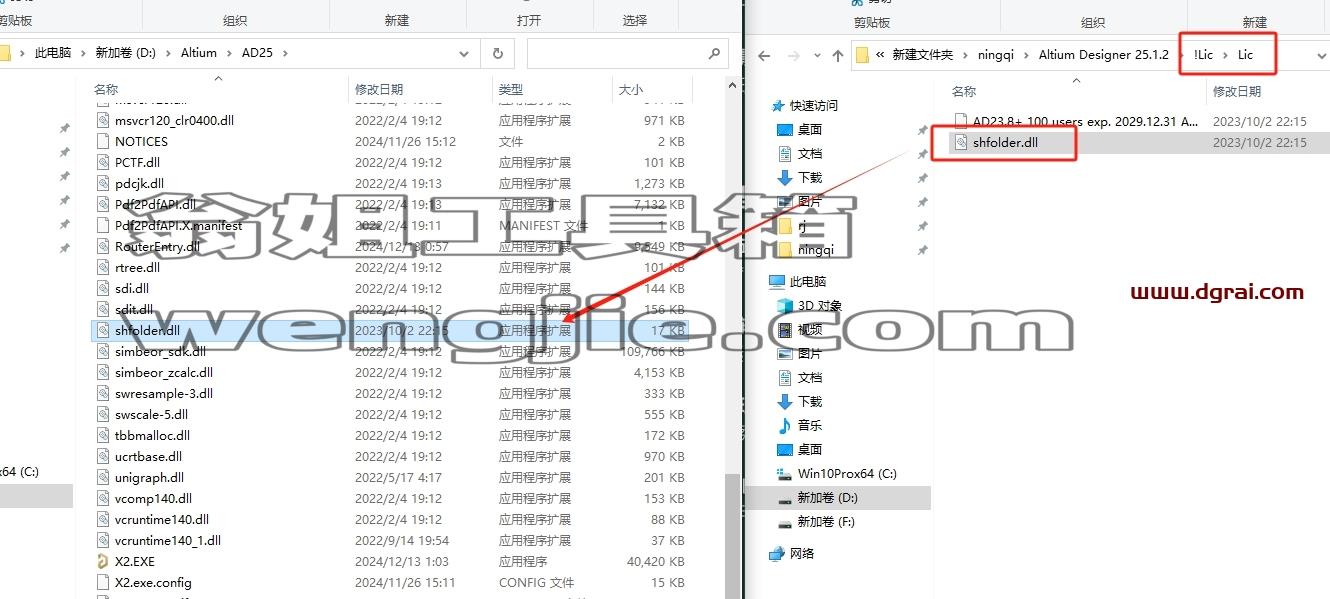
Task: Select the AD23.8+ 100 users license file
Action: pos(1085,121)
